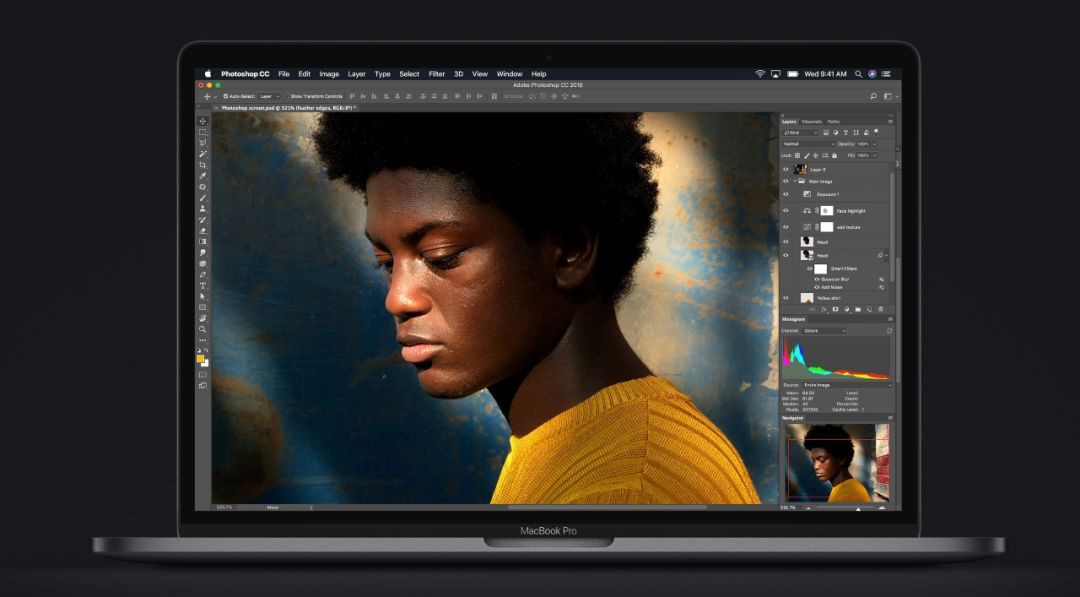Select the Spot Healing Brush tool
This screenshot has width=1080, height=597.
click(x=202, y=187)
